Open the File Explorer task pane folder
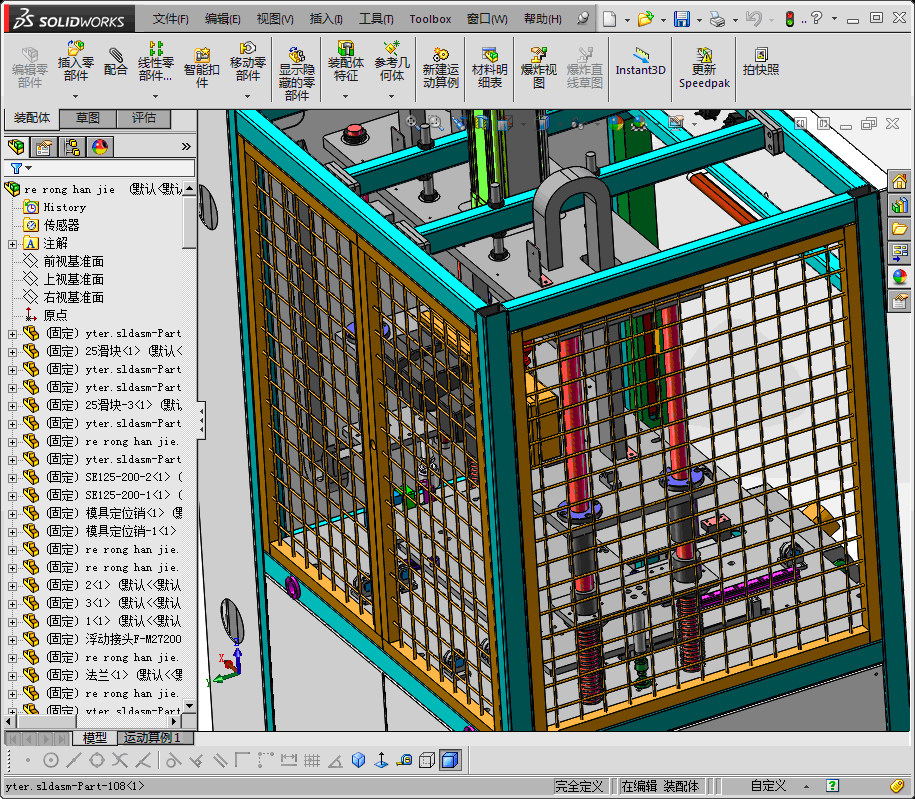The width and height of the screenshot is (915, 799). (x=899, y=228)
